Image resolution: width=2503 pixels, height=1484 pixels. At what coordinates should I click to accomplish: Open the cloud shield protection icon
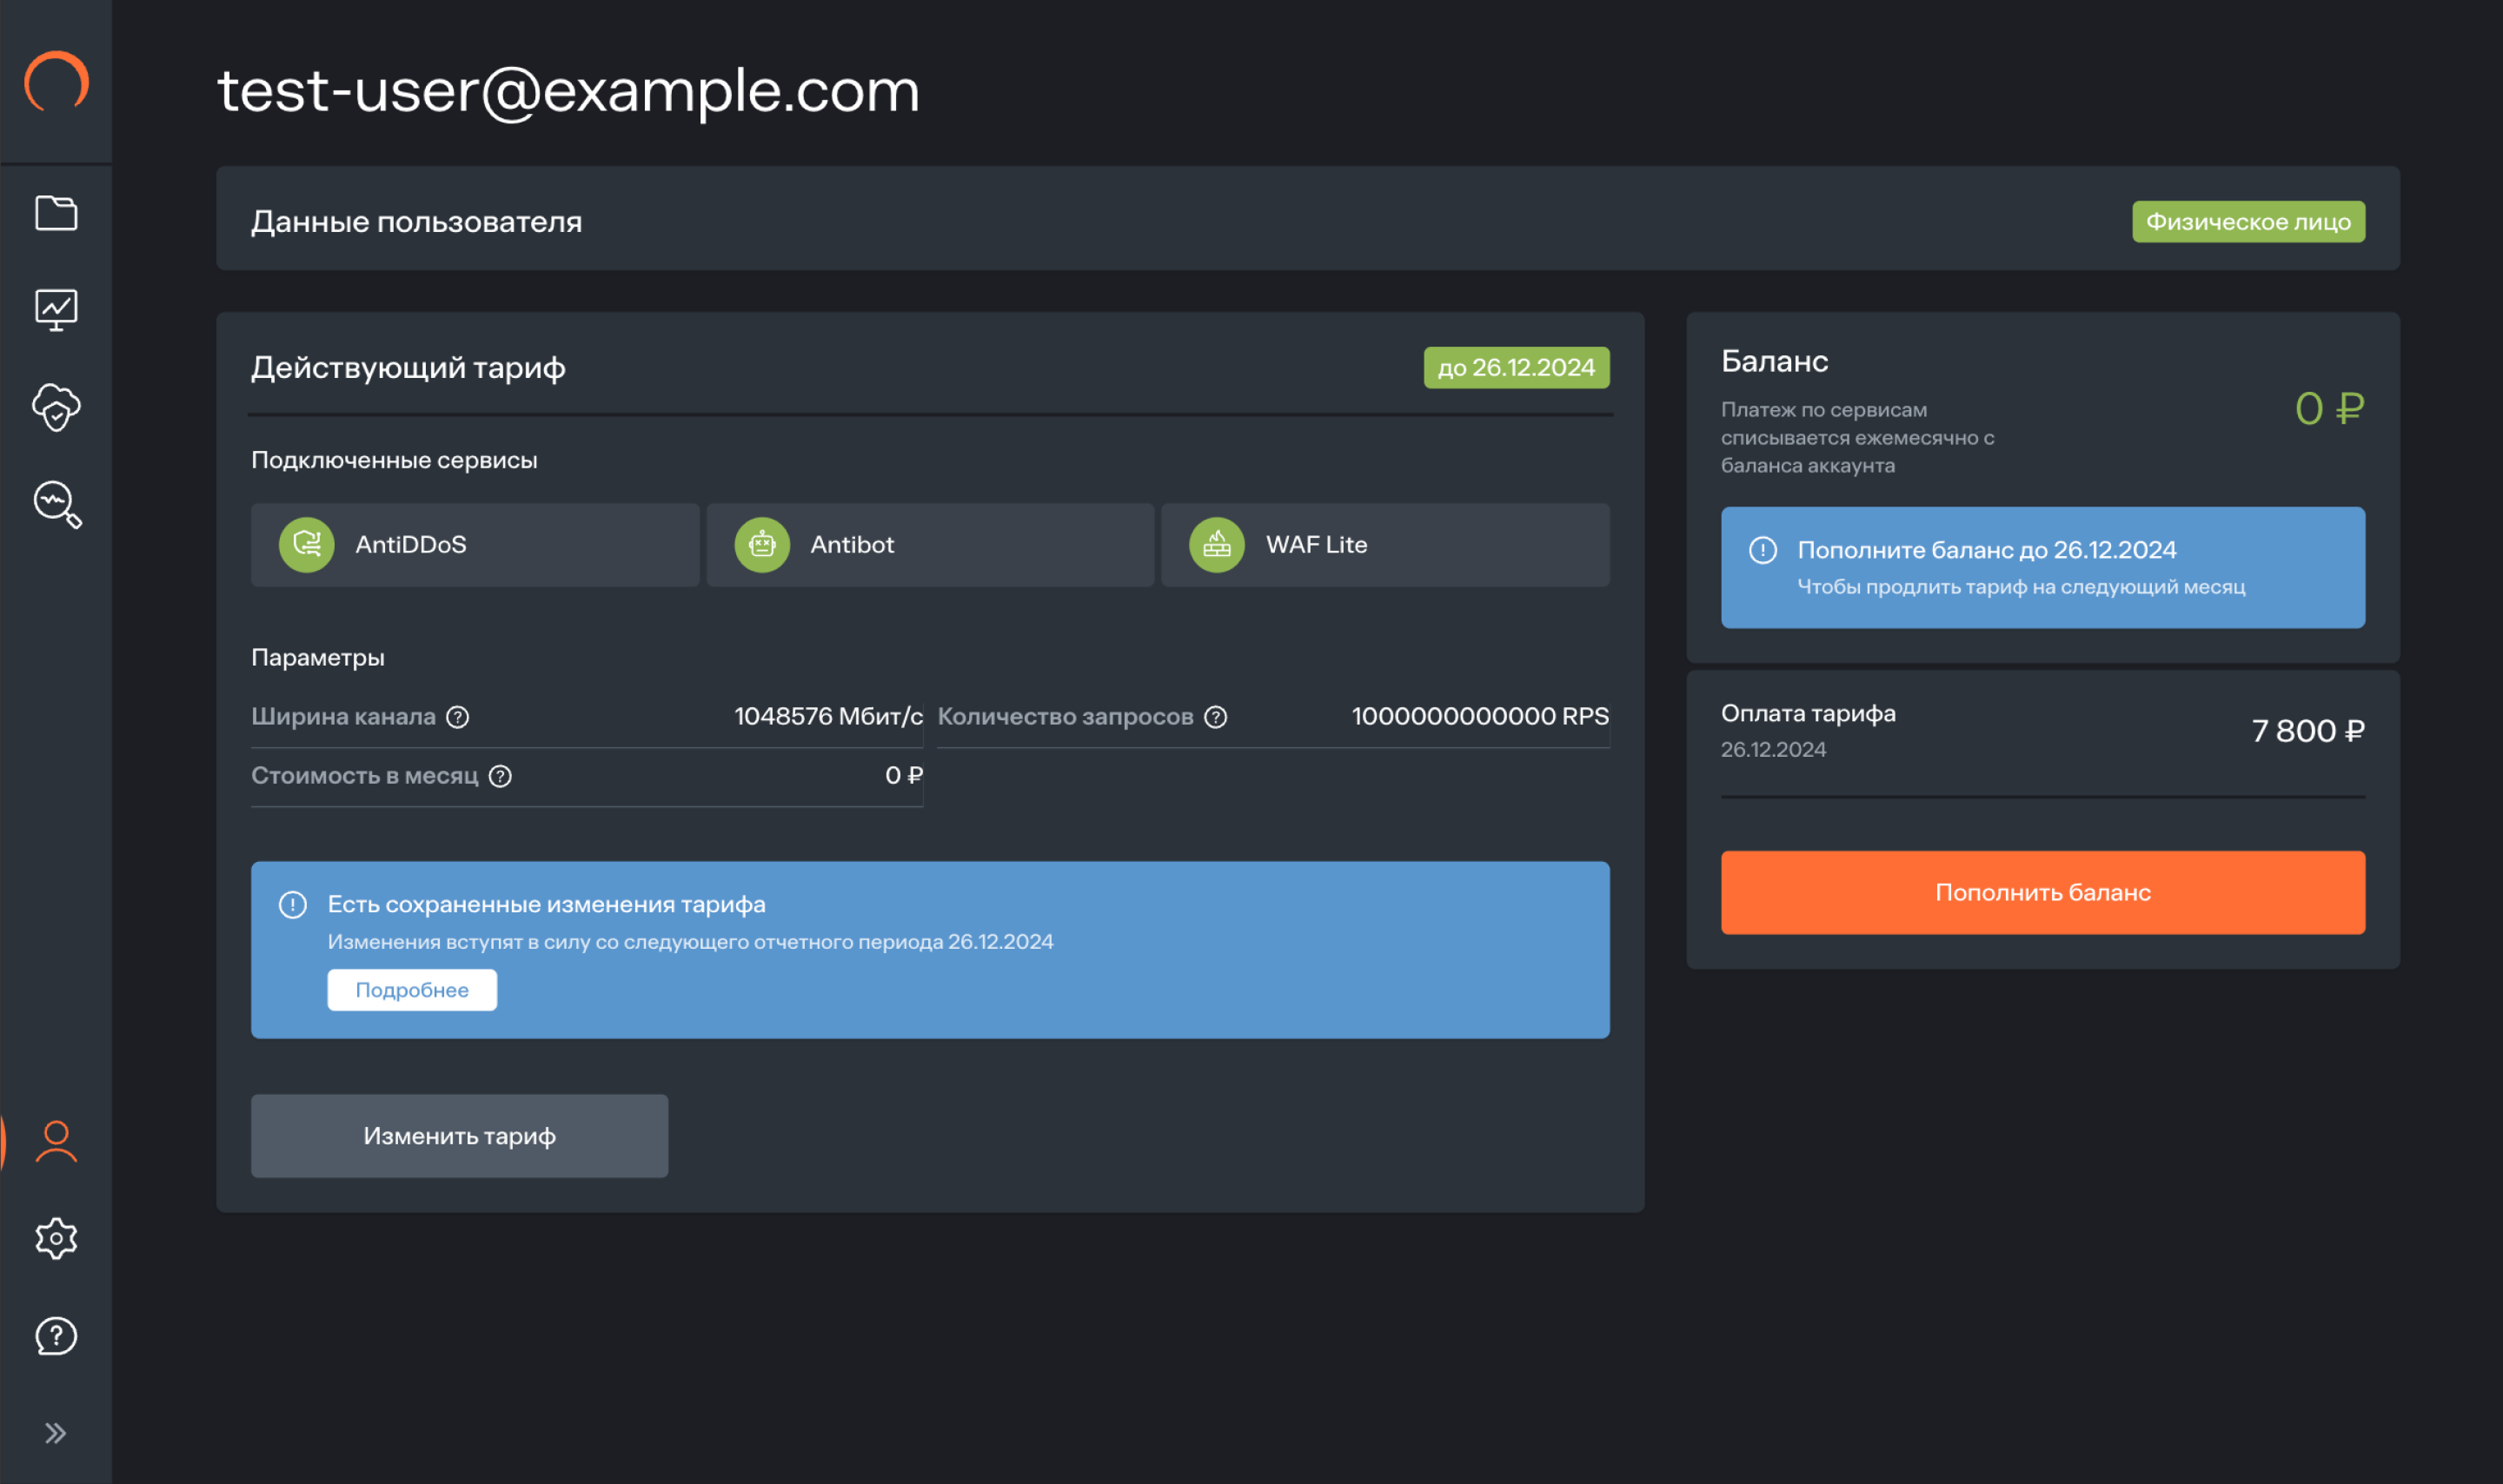click(56, 407)
